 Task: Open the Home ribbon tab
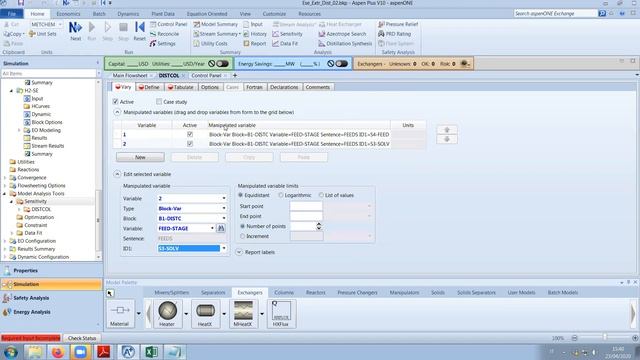[x=37, y=13]
